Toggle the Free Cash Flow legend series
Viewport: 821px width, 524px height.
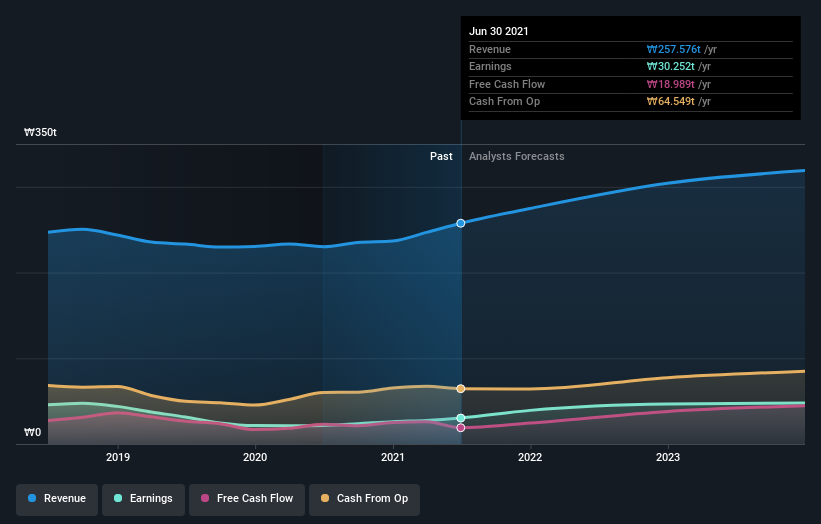pos(247,499)
